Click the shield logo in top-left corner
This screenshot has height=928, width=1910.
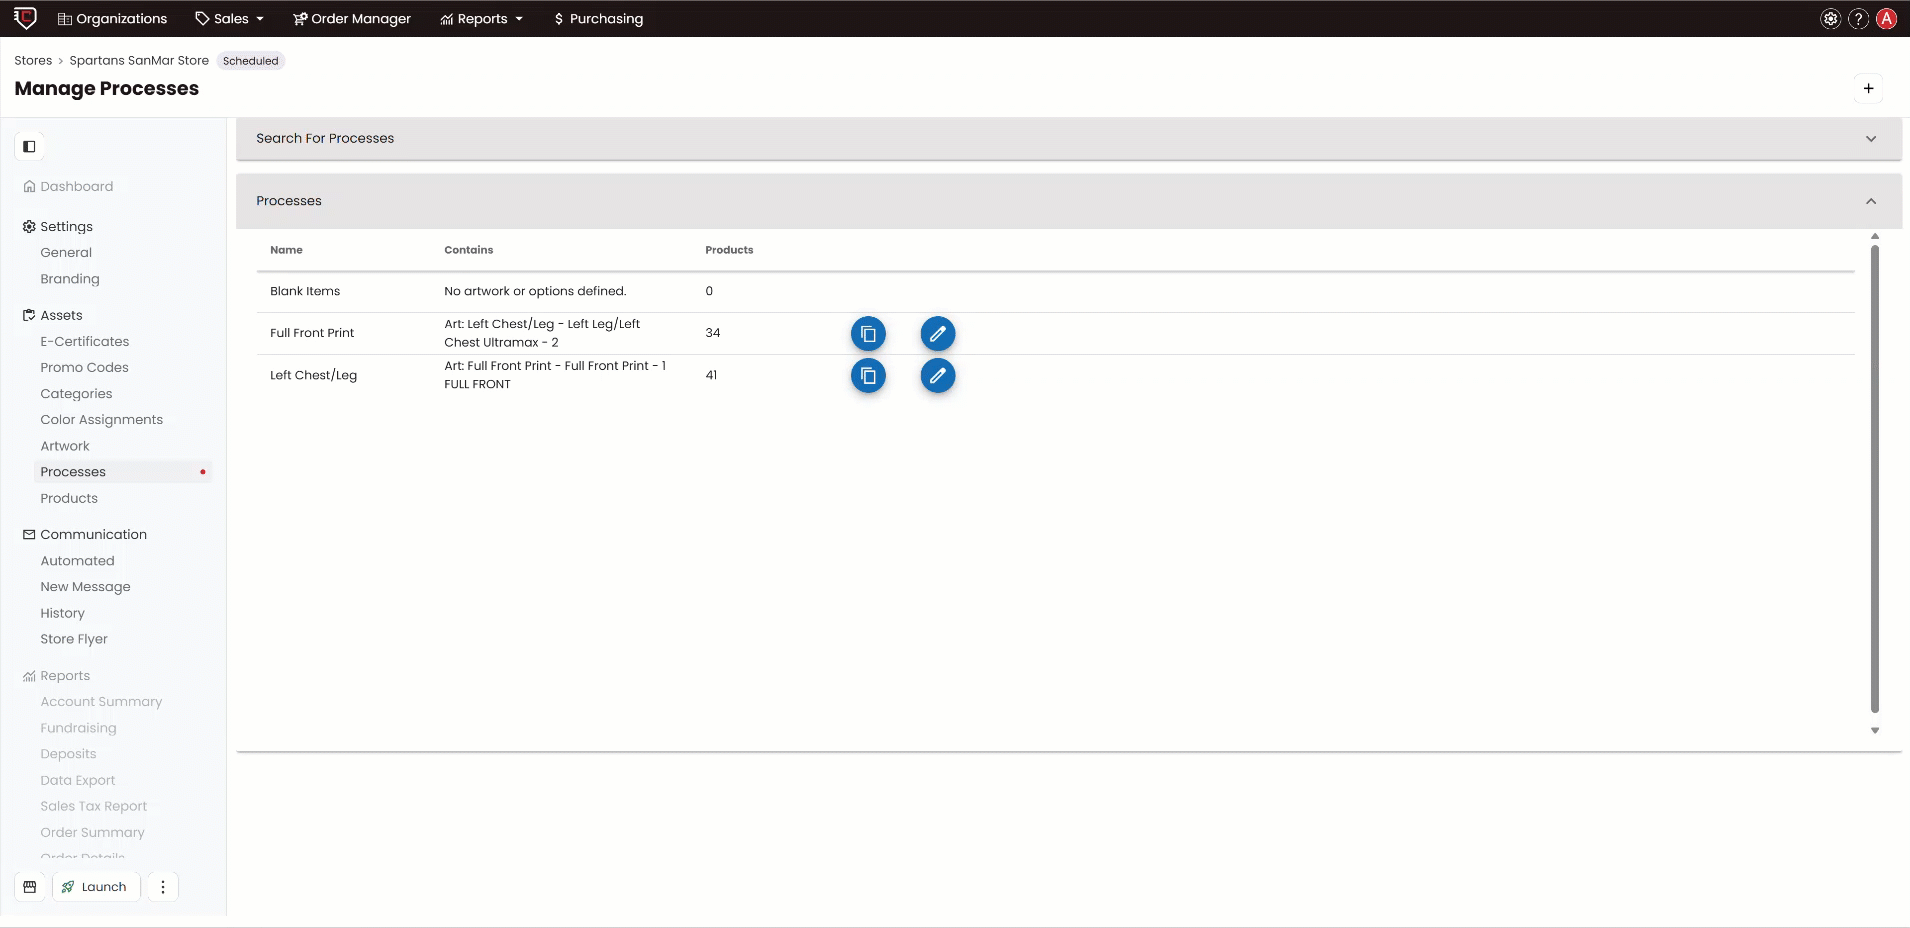(25, 18)
